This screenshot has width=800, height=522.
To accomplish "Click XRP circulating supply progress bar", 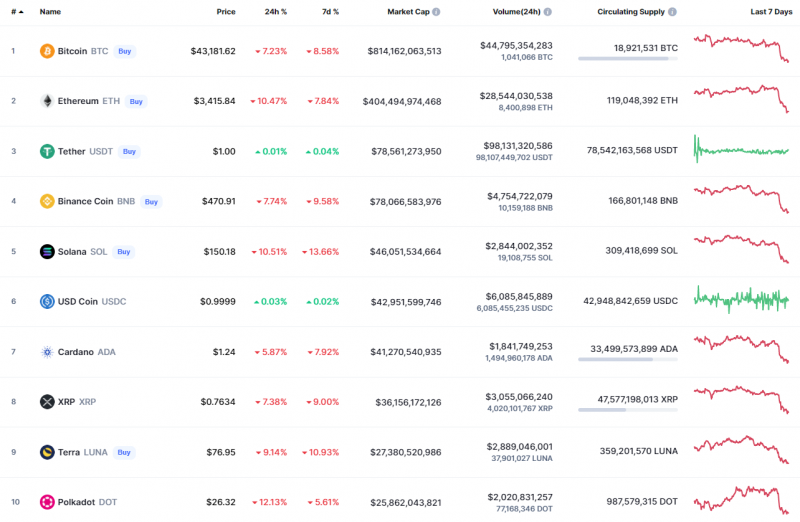I will pos(628,410).
